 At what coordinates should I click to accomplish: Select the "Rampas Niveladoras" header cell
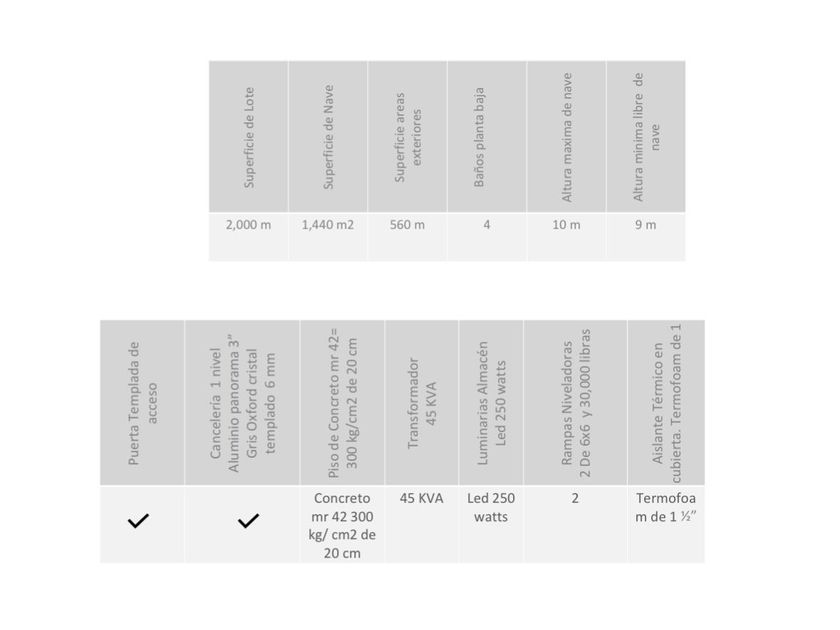click(575, 403)
